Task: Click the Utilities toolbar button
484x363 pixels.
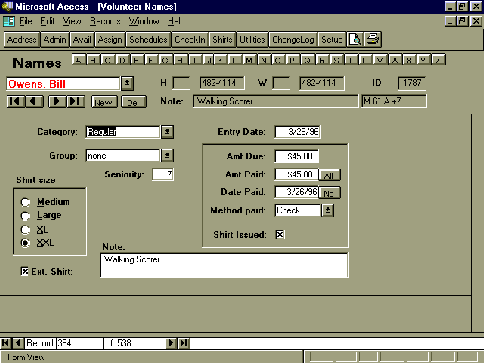Action: coord(252,40)
